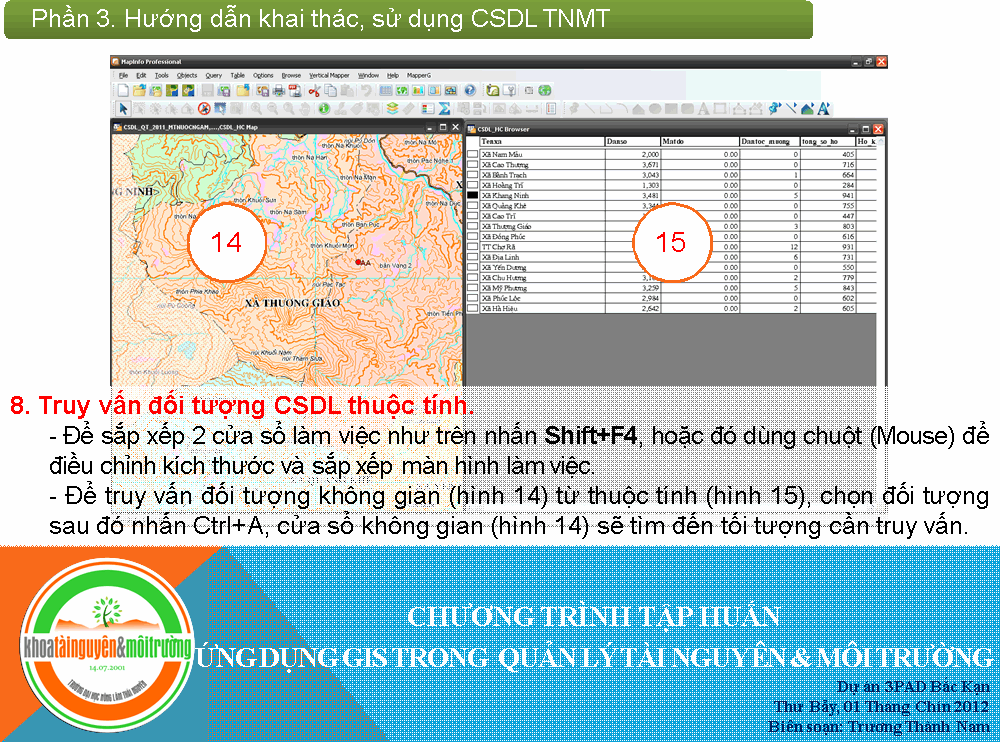Open the Text Style letter A icon
The height and width of the screenshot is (742, 1000).
pyautogui.click(x=824, y=108)
